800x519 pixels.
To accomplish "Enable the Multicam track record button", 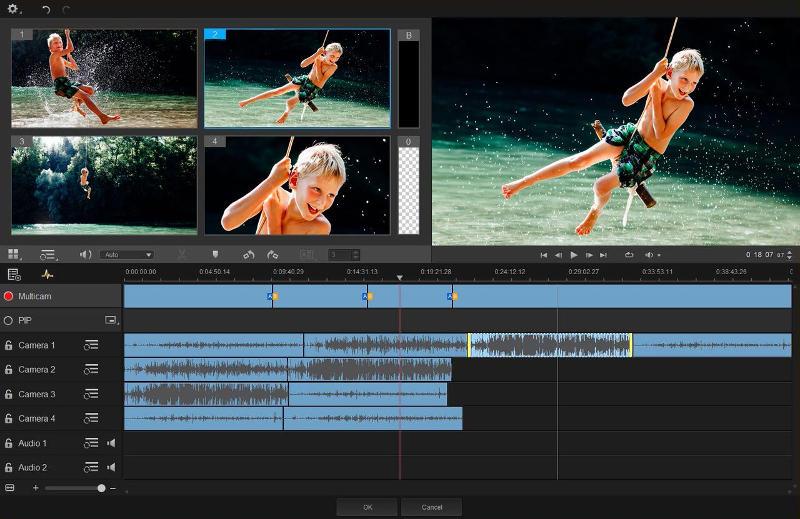I will (x=8, y=296).
